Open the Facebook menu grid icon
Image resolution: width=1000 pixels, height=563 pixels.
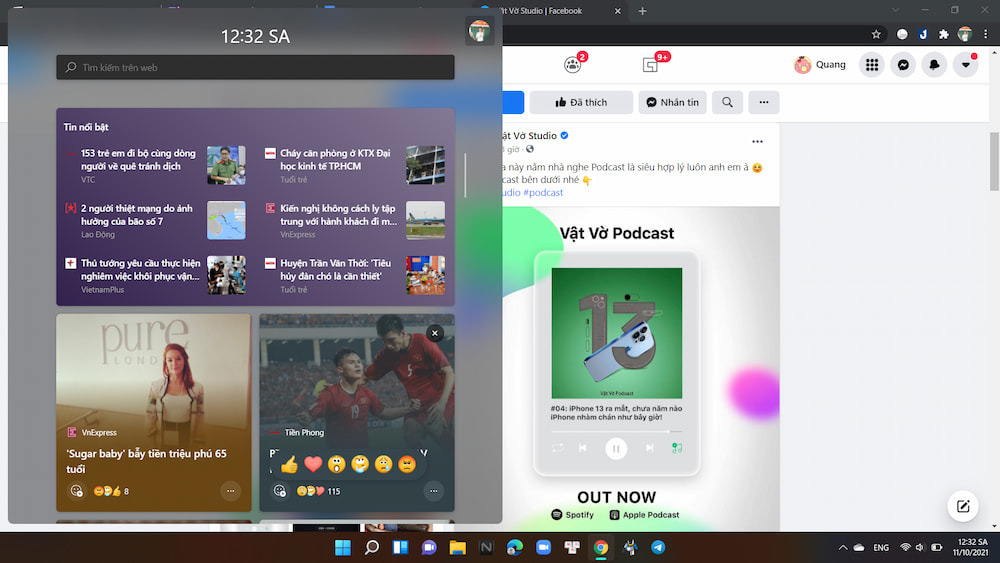(x=872, y=65)
